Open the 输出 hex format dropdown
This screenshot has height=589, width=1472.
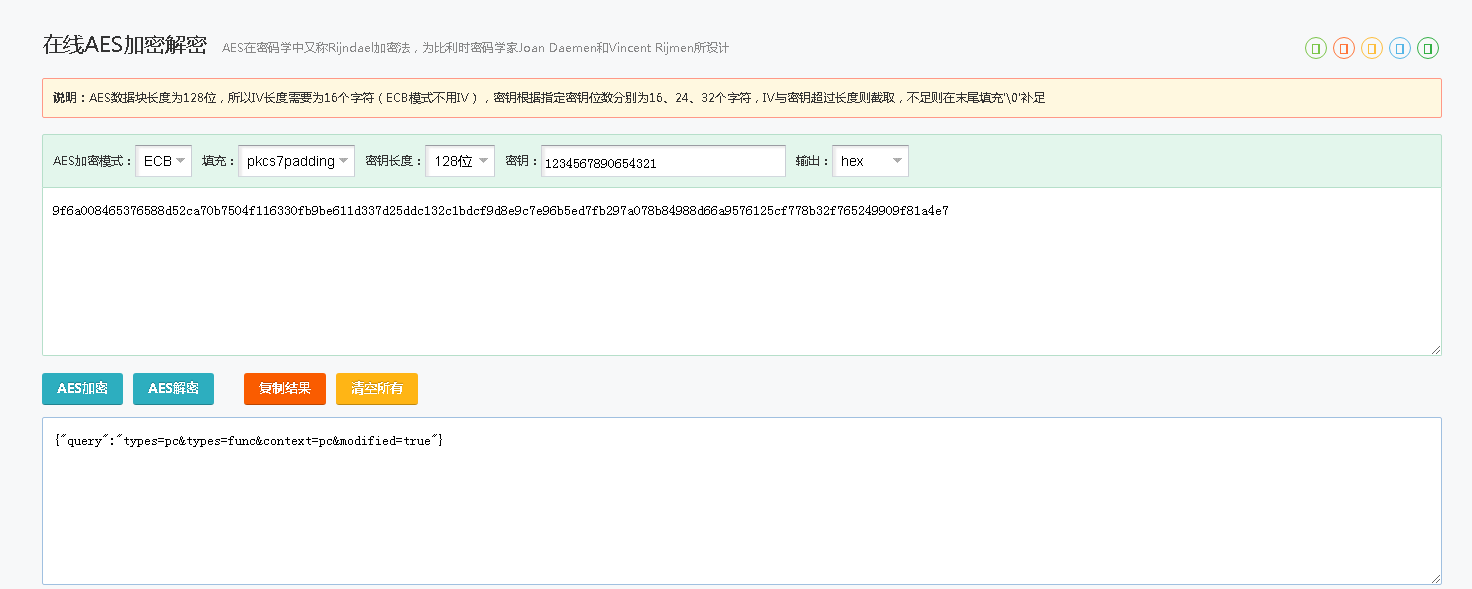[x=870, y=161]
